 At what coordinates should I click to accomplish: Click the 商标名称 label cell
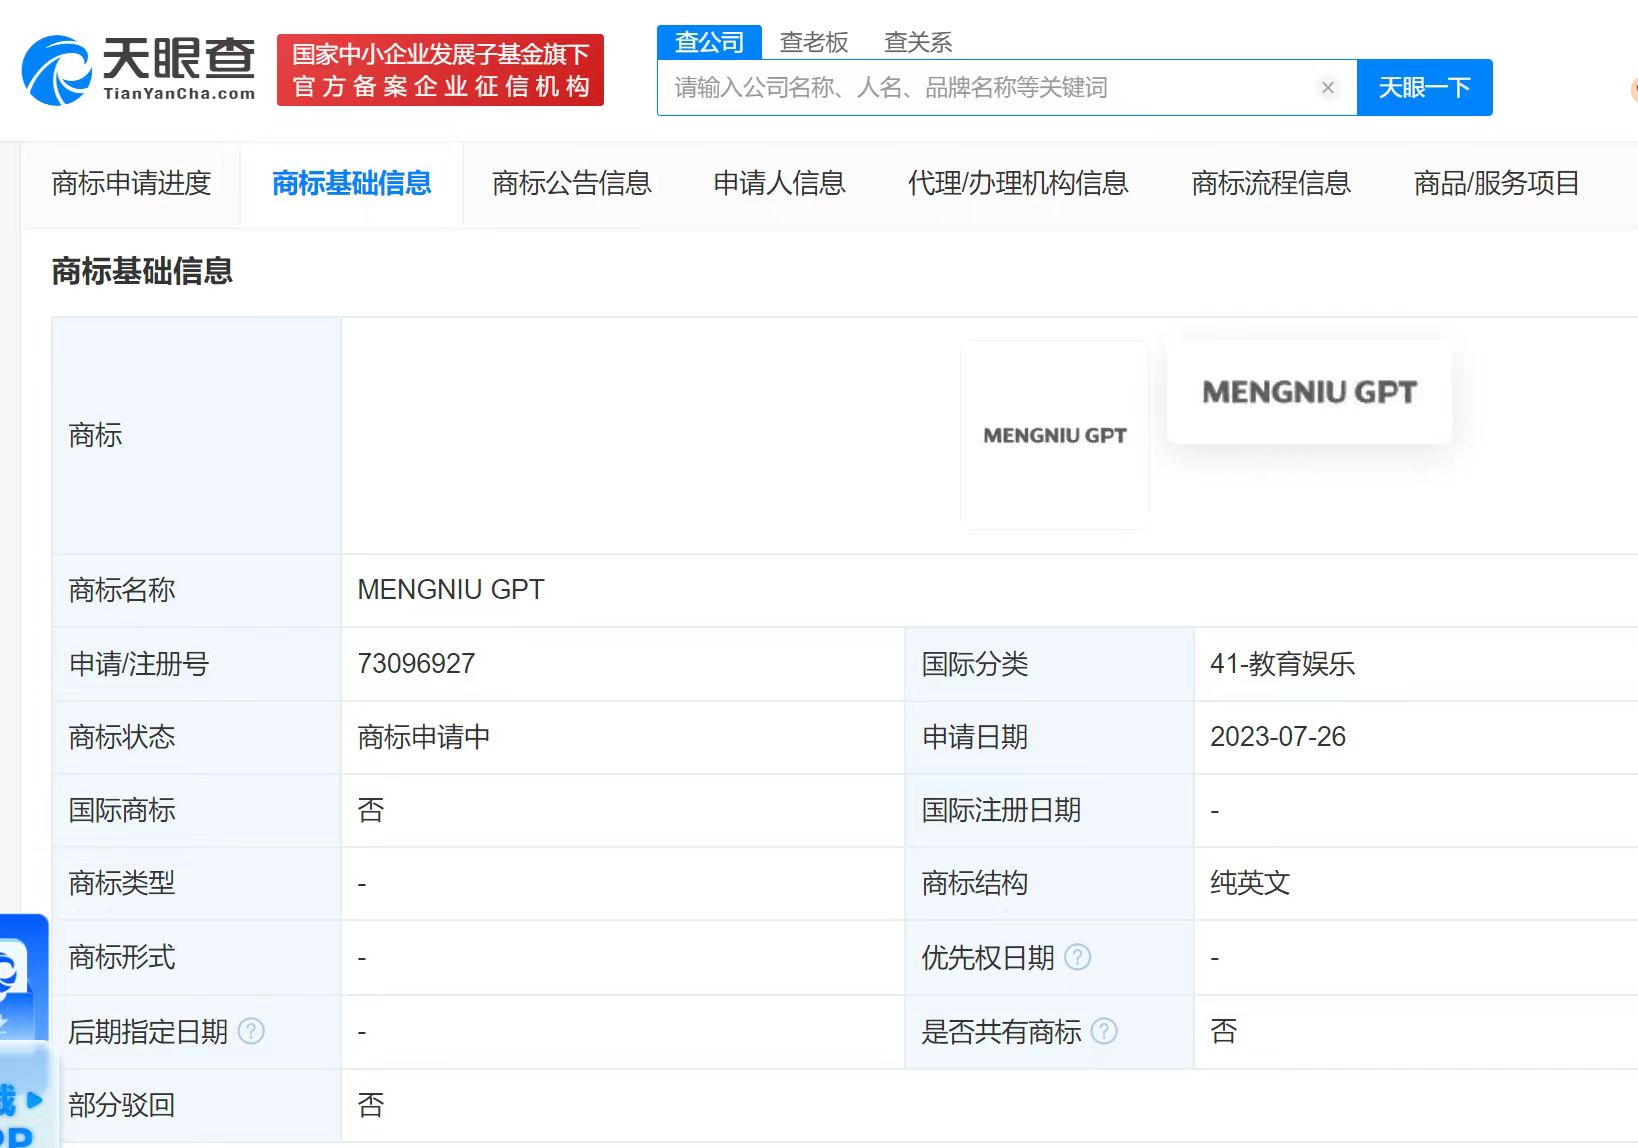click(197, 590)
